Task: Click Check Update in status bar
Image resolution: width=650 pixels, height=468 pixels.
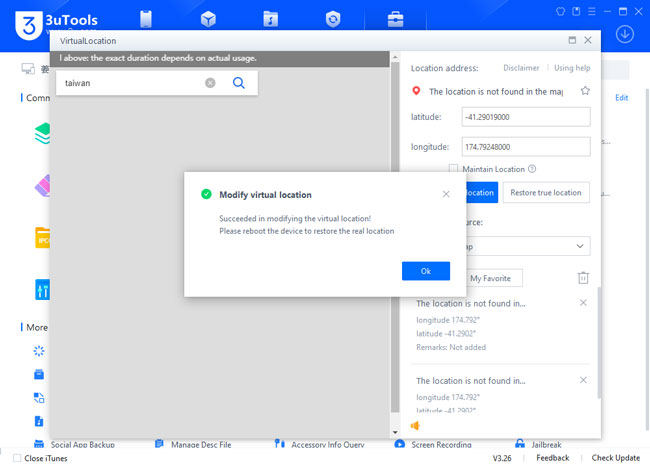Action: coord(616,458)
